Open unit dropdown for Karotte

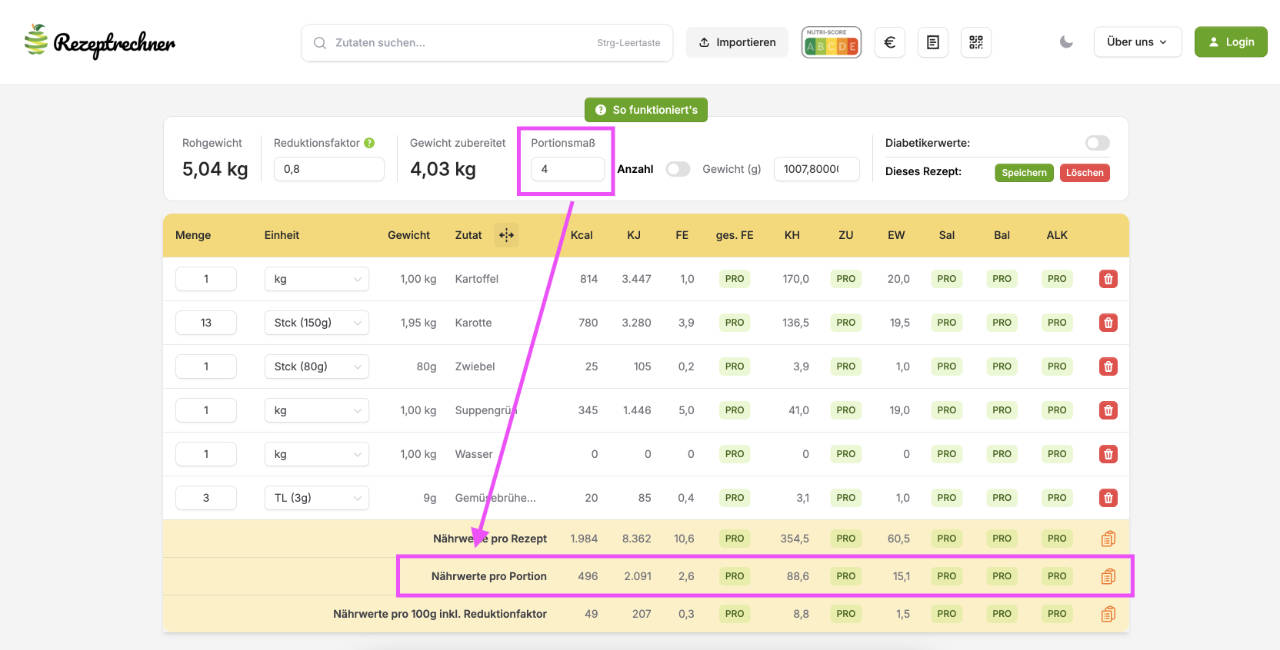click(316, 323)
